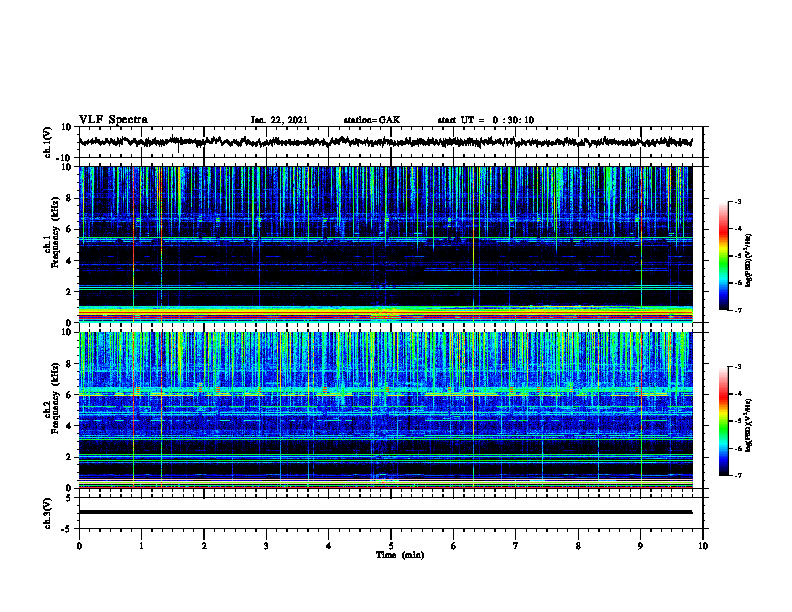Click the "-7" label on ch.1 color bar
The height and width of the screenshot is (612, 792).
click(x=737, y=310)
